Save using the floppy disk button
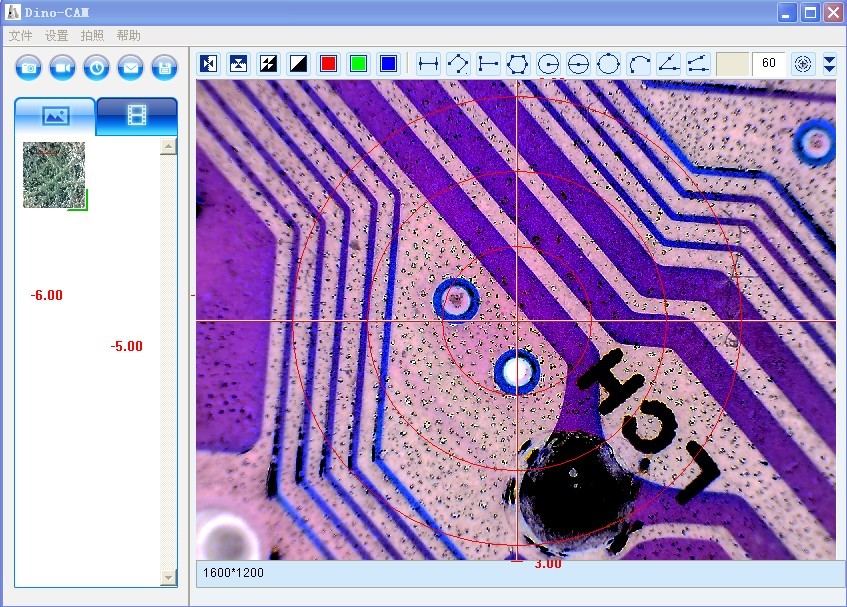Image resolution: width=847 pixels, height=607 pixels. (x=164, y=68)
